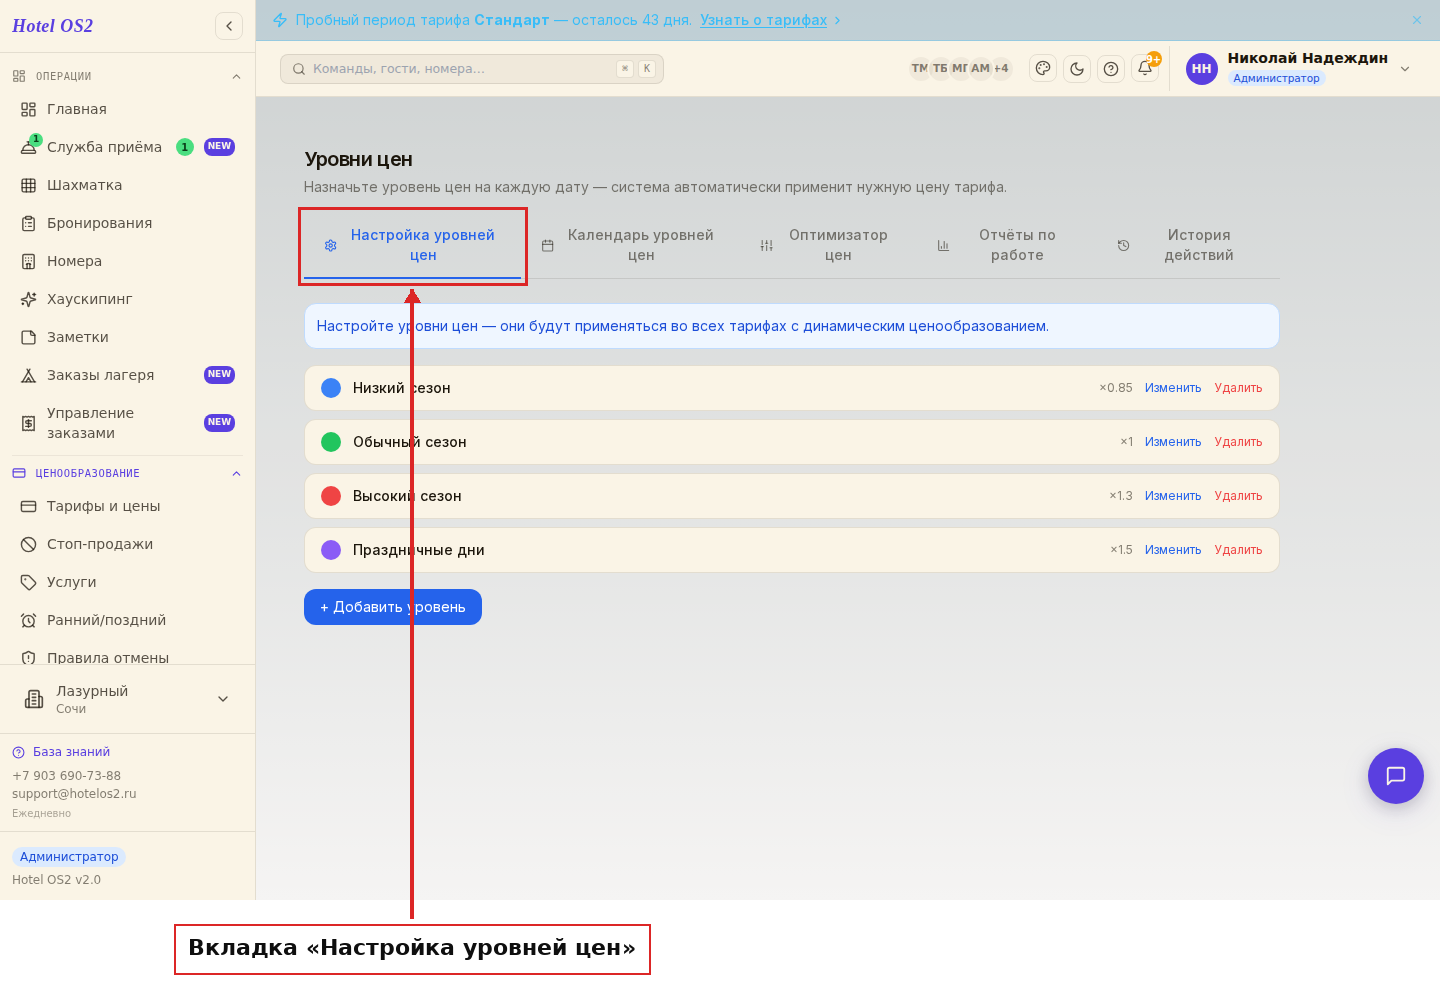The image size is (1440, 998).
Task: Click the + Добавить уровень button
Action: [x=393, y=607]
